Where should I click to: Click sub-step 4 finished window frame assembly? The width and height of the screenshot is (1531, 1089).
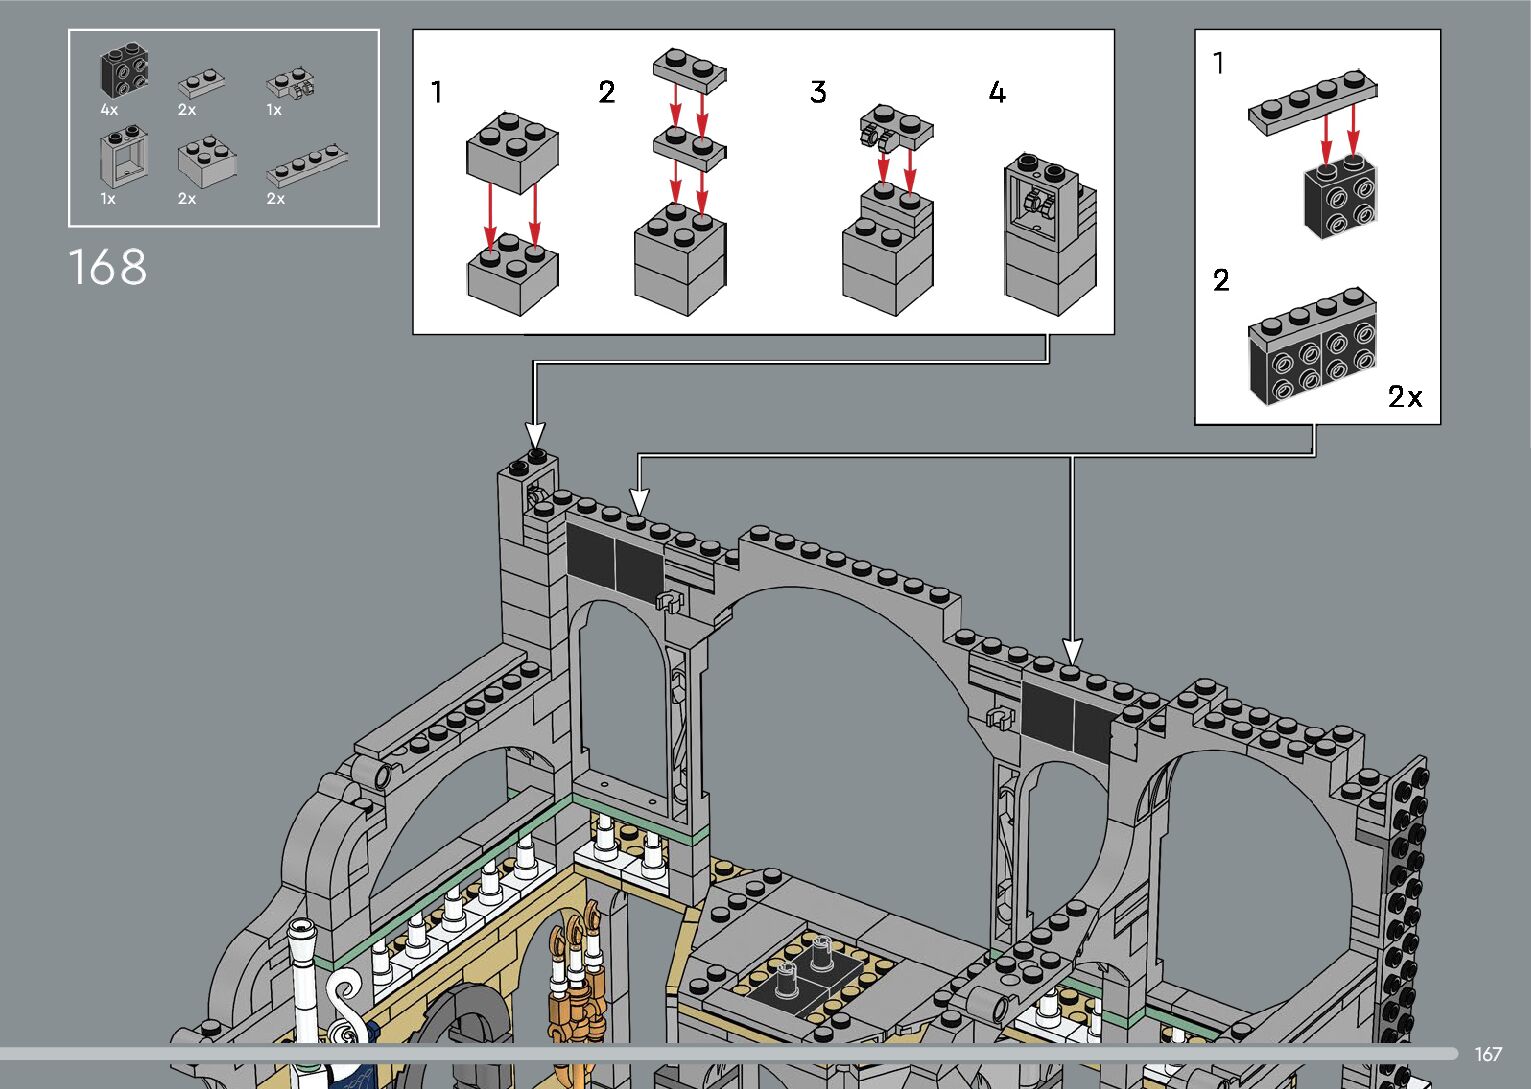(x=1049, y=233)
